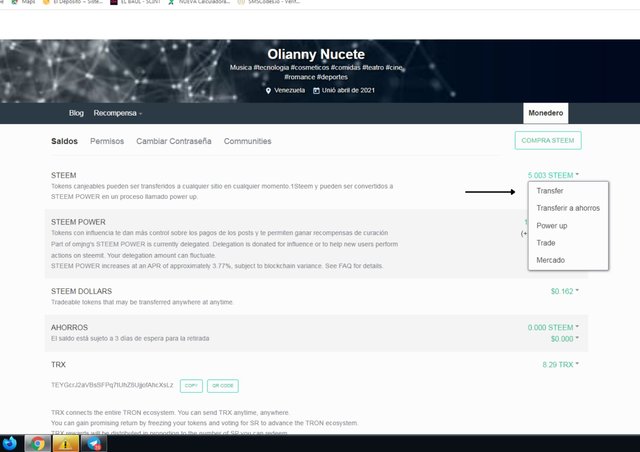Select Power up in the menu
This screenshot has height=452, width=640.
pyautogui.click(x=552, y=226)
